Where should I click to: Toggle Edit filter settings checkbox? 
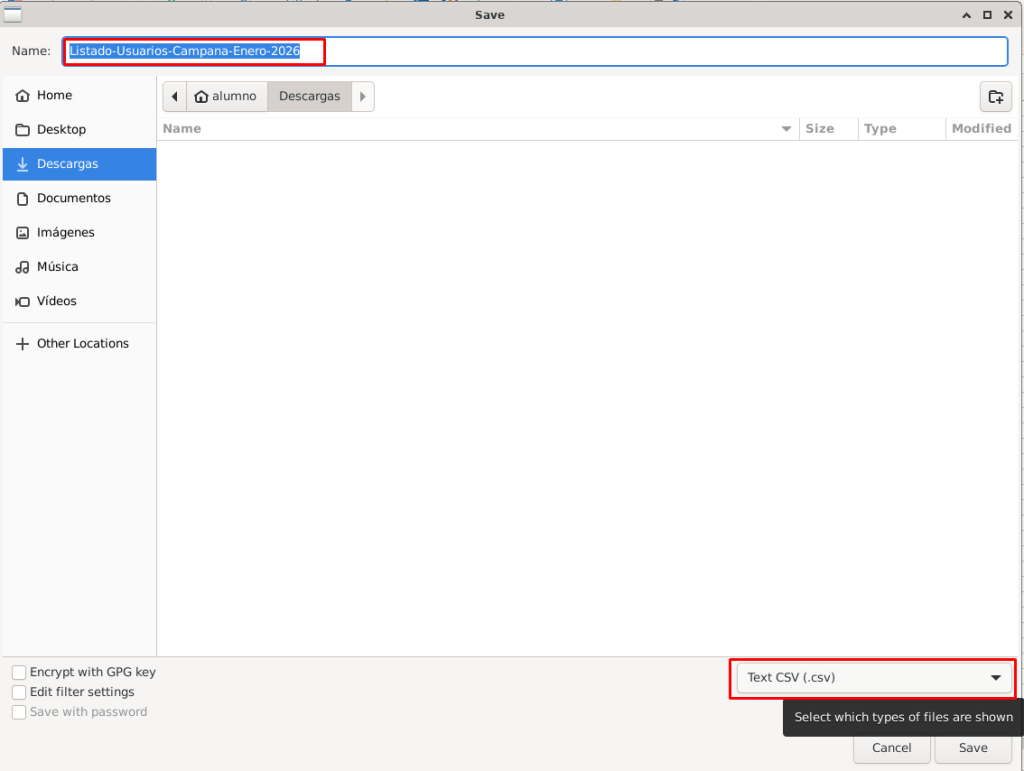[x=19, y=692]
